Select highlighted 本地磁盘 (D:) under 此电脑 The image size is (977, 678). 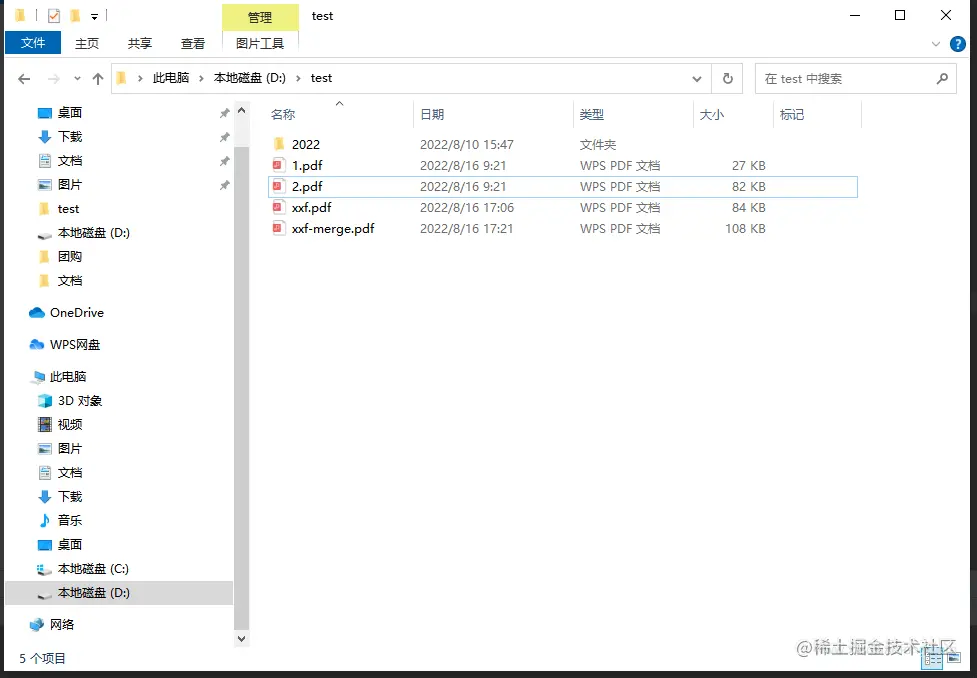(118, 593)
